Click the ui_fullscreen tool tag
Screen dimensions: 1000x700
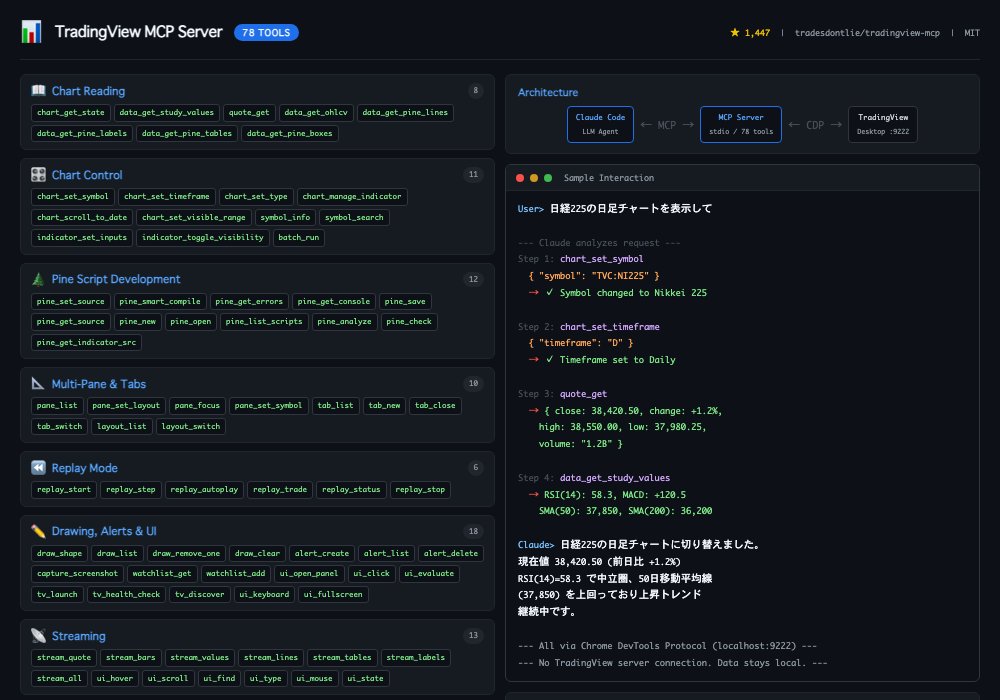[333, 594]
